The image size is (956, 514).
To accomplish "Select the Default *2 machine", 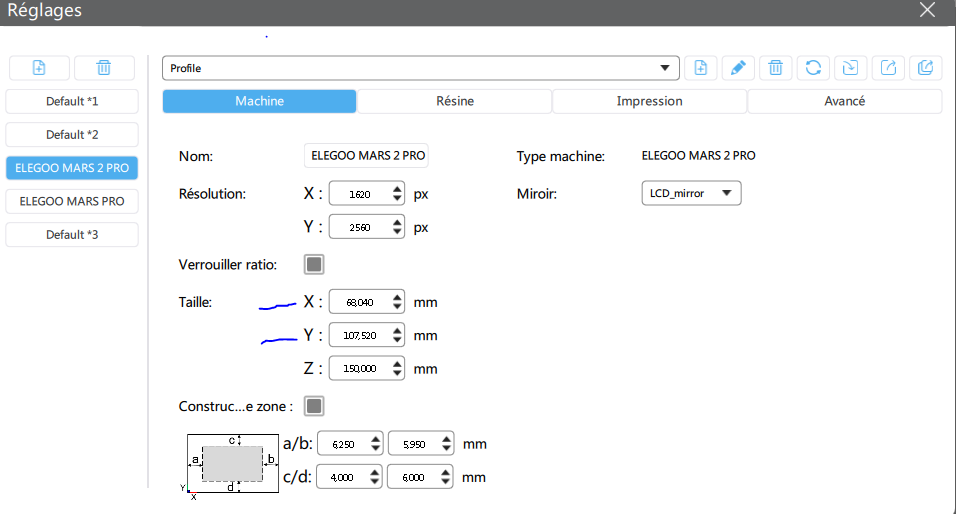I will pyautogui.click(x=72, y=135).
